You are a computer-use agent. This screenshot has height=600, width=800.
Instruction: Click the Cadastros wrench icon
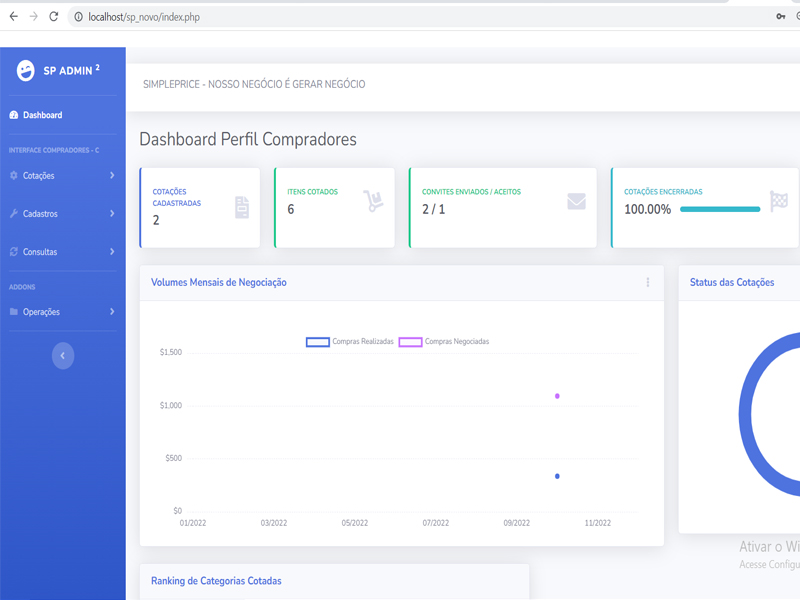tap(14, 213)
